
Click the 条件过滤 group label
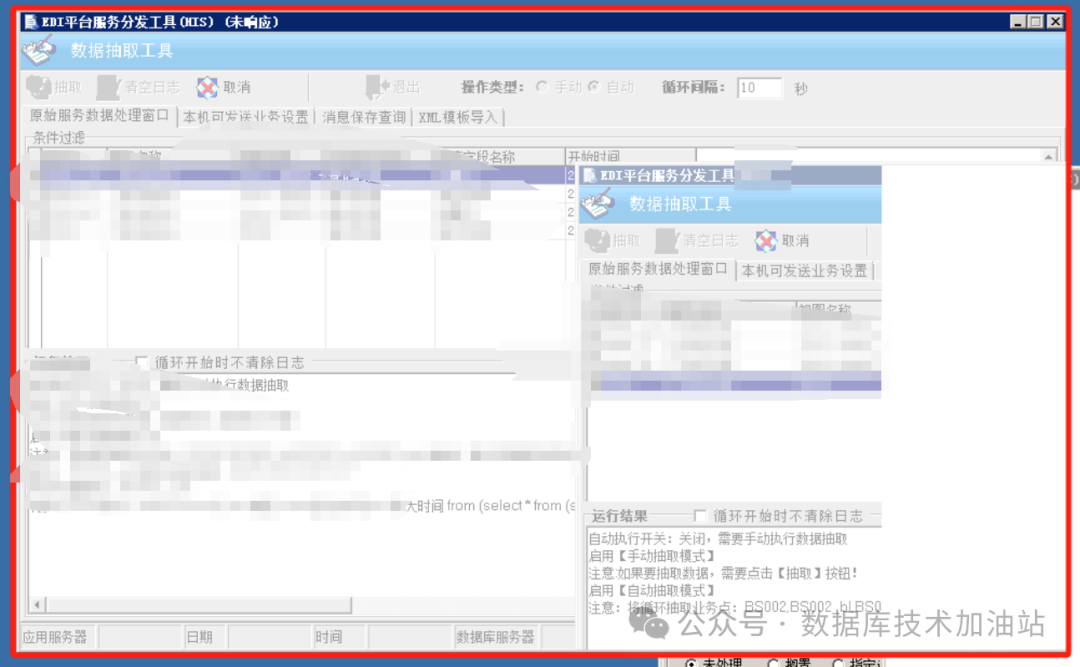pyautogui.click(x=59, y=138)
